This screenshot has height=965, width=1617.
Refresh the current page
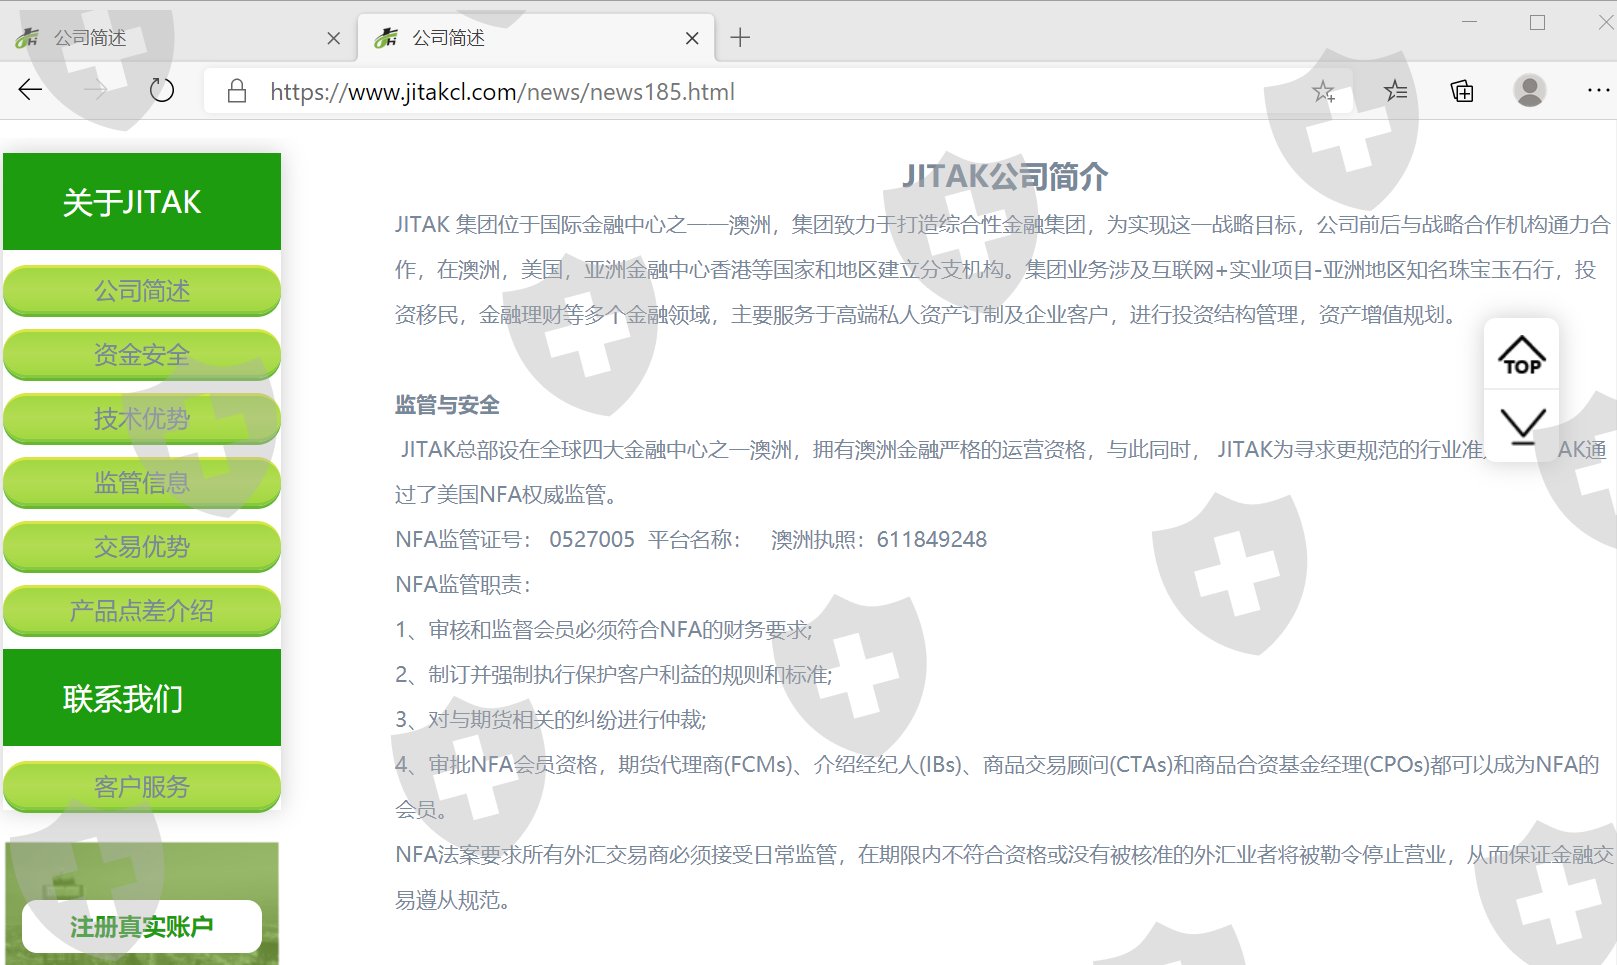point(162,91)
